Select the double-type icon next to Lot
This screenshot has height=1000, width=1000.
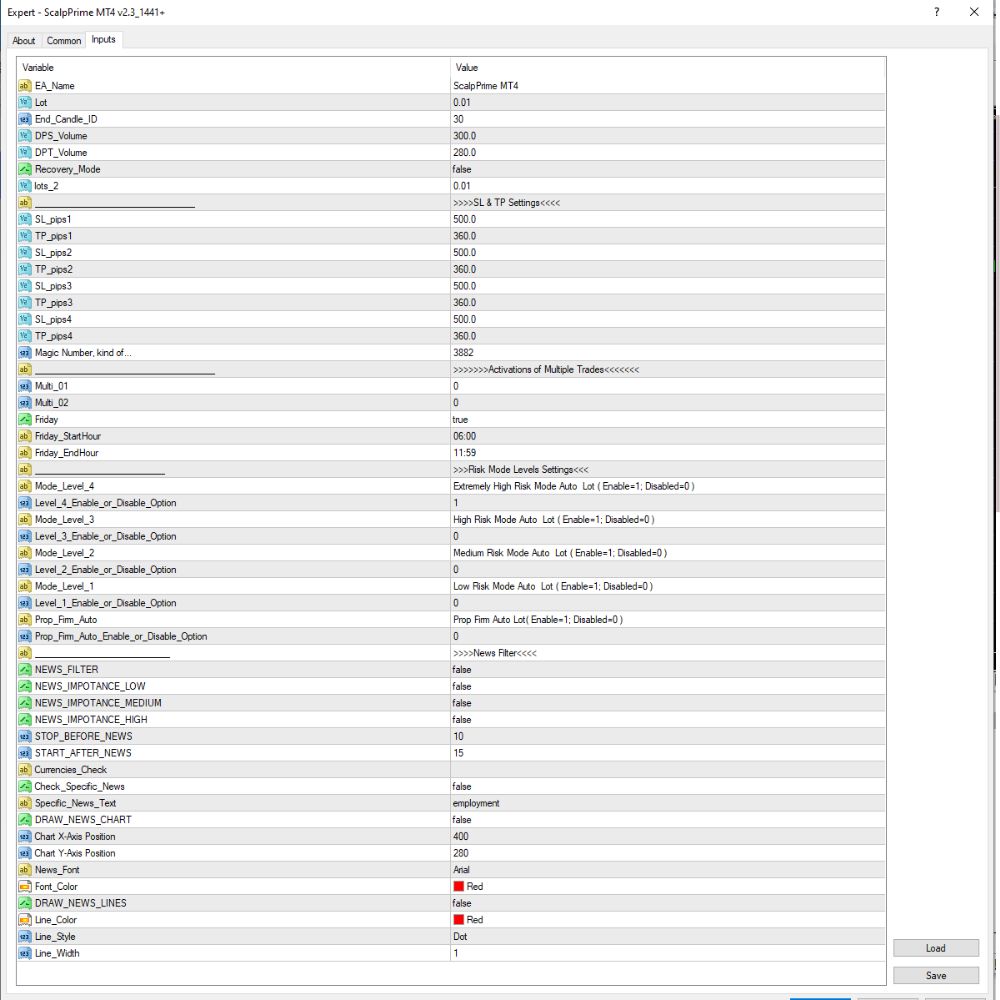24,102
